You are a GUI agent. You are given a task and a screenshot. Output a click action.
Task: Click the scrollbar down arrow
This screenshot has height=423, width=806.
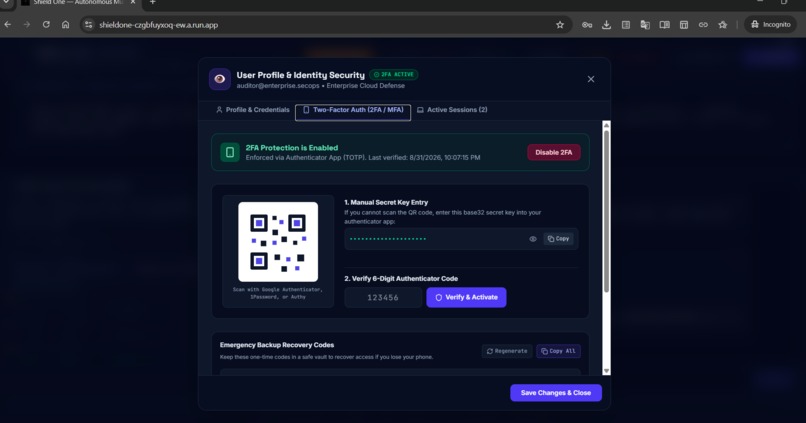click(x=607, y=371)
